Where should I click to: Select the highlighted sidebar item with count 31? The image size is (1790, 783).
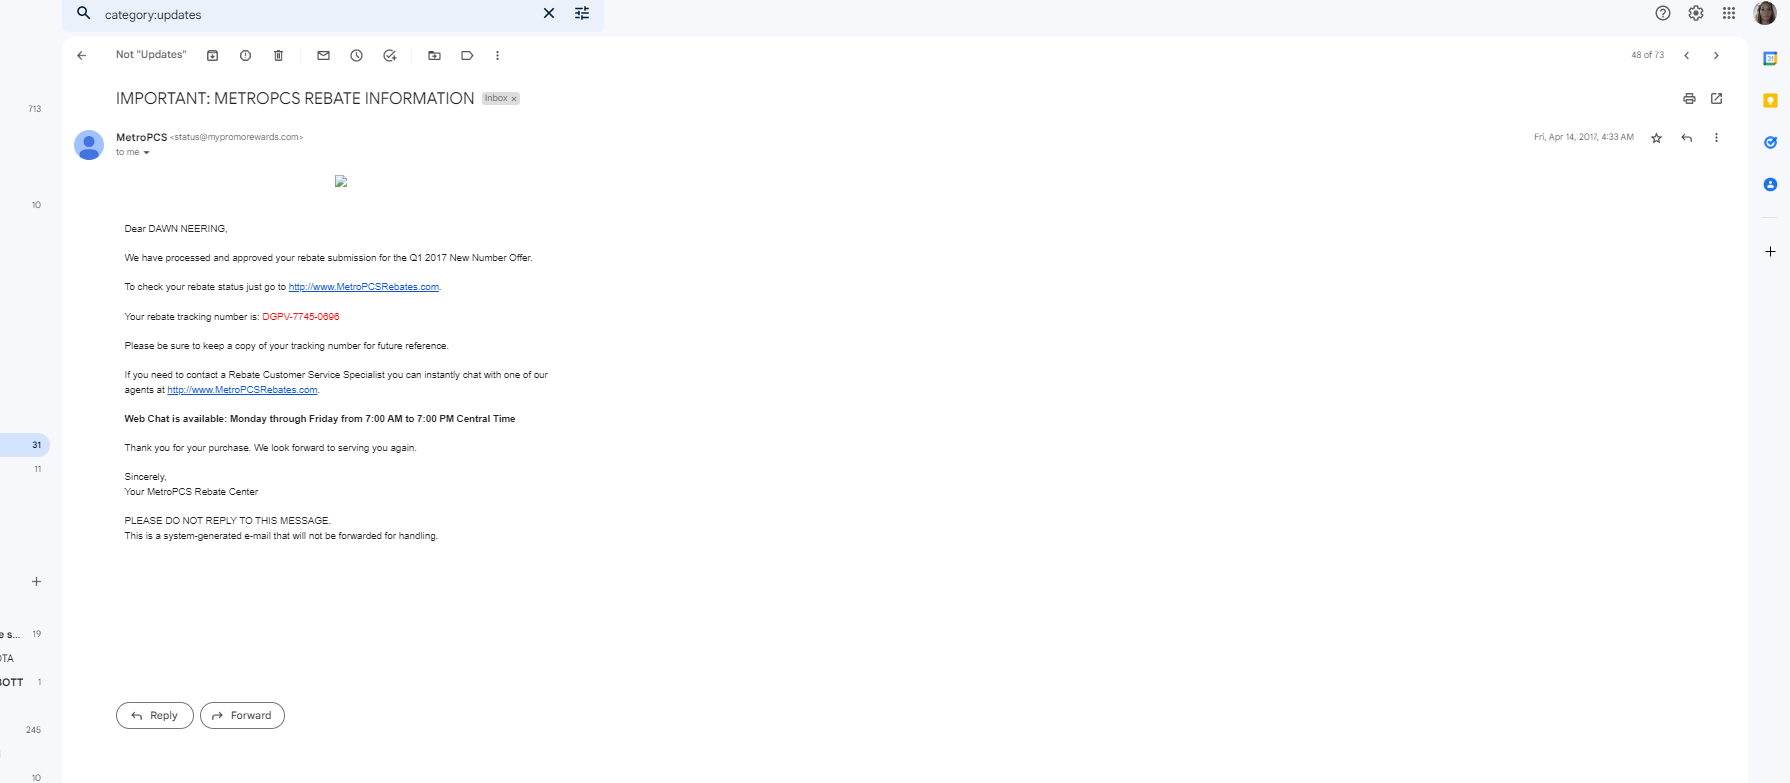[24, 445]
